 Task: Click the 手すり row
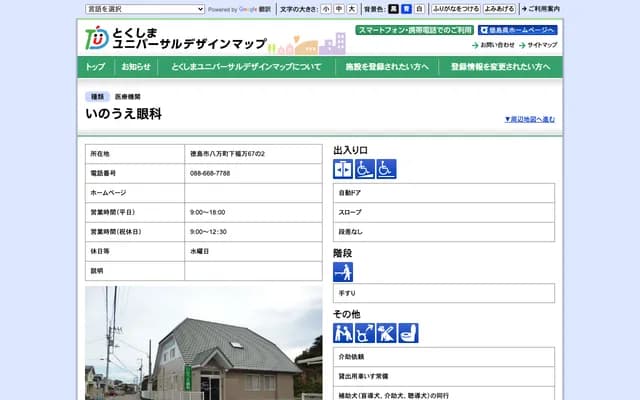point(444,293)
